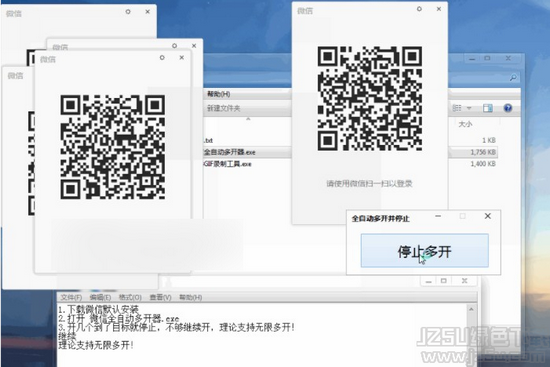
Task: Select the 全自动多开器.exe file
Action: coord(230,152)
